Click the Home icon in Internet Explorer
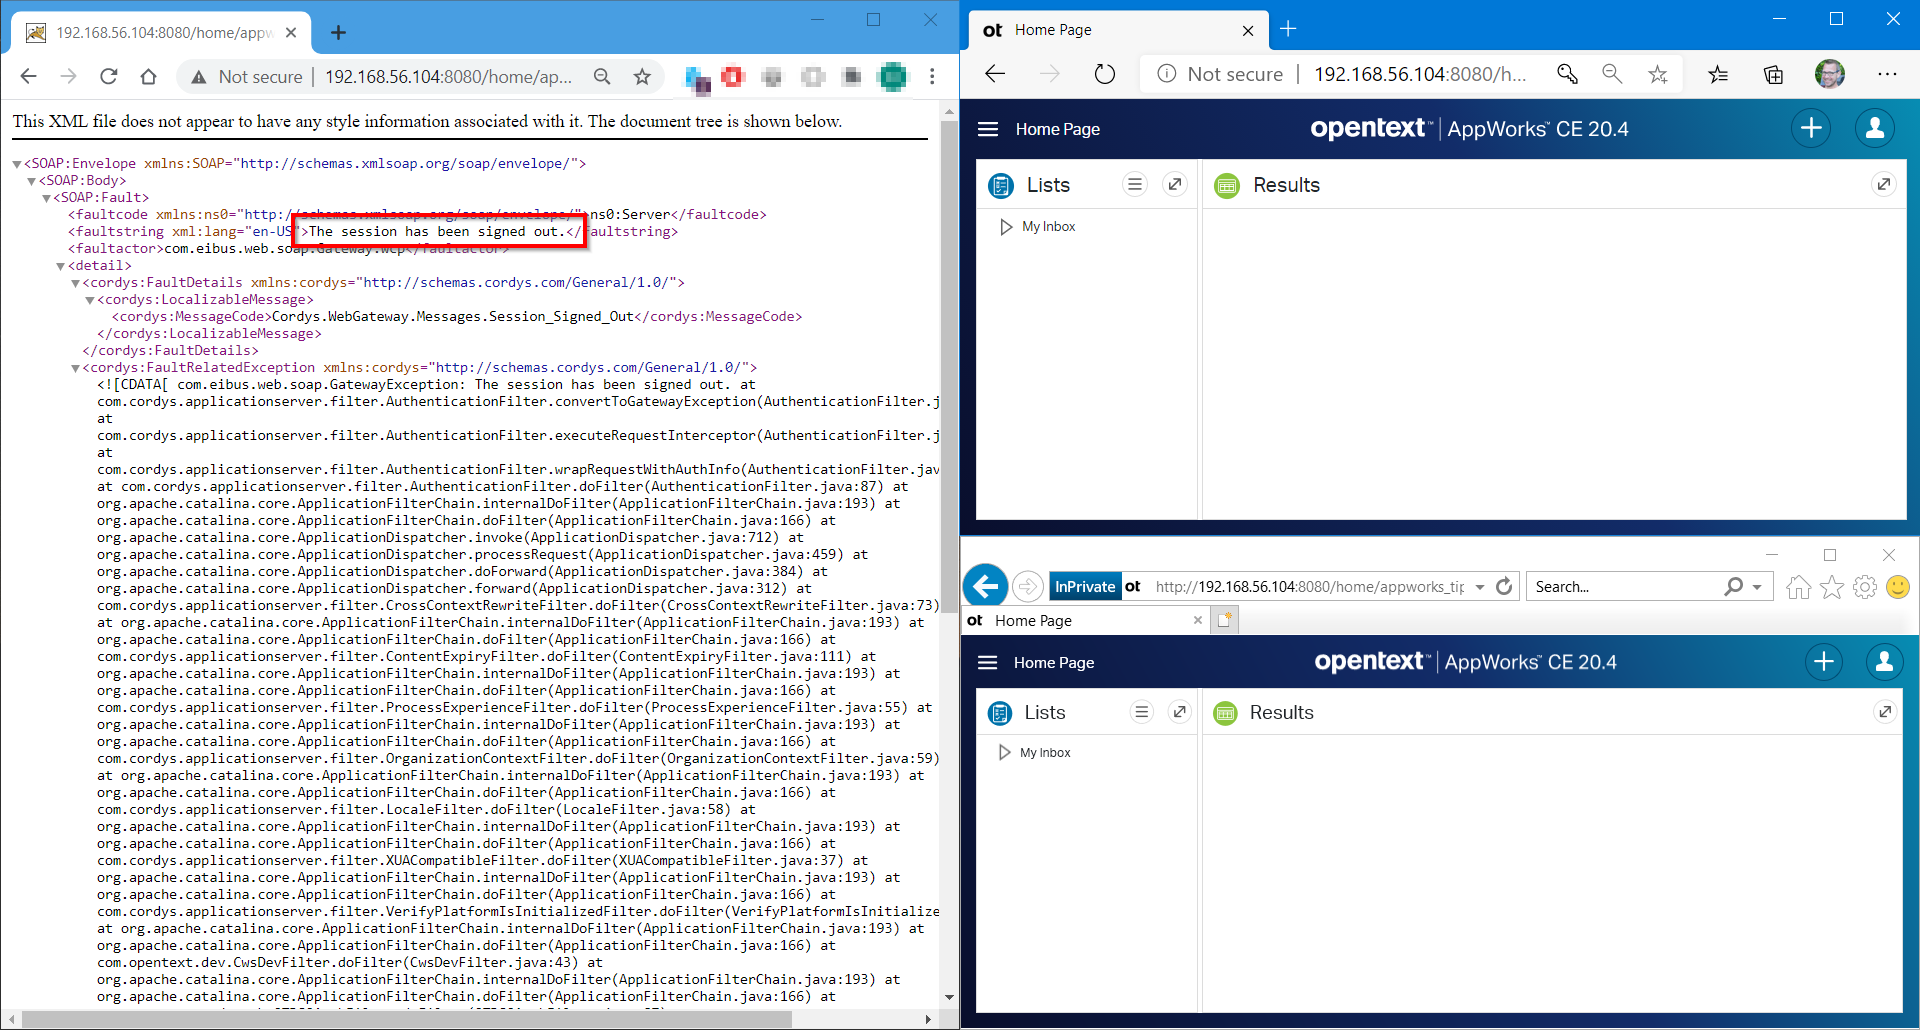This screenshot has height=1030, width=1920. [x=1798, y=587]
